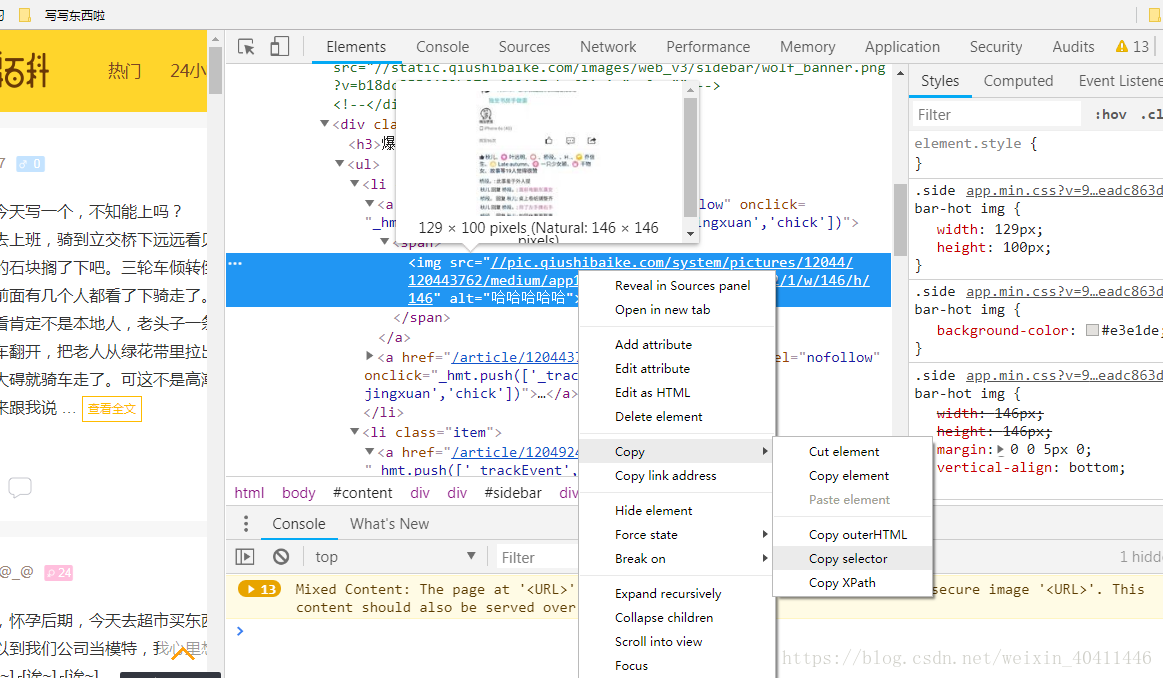
Task: Open the Sources tab
Action: coord(524,47)
